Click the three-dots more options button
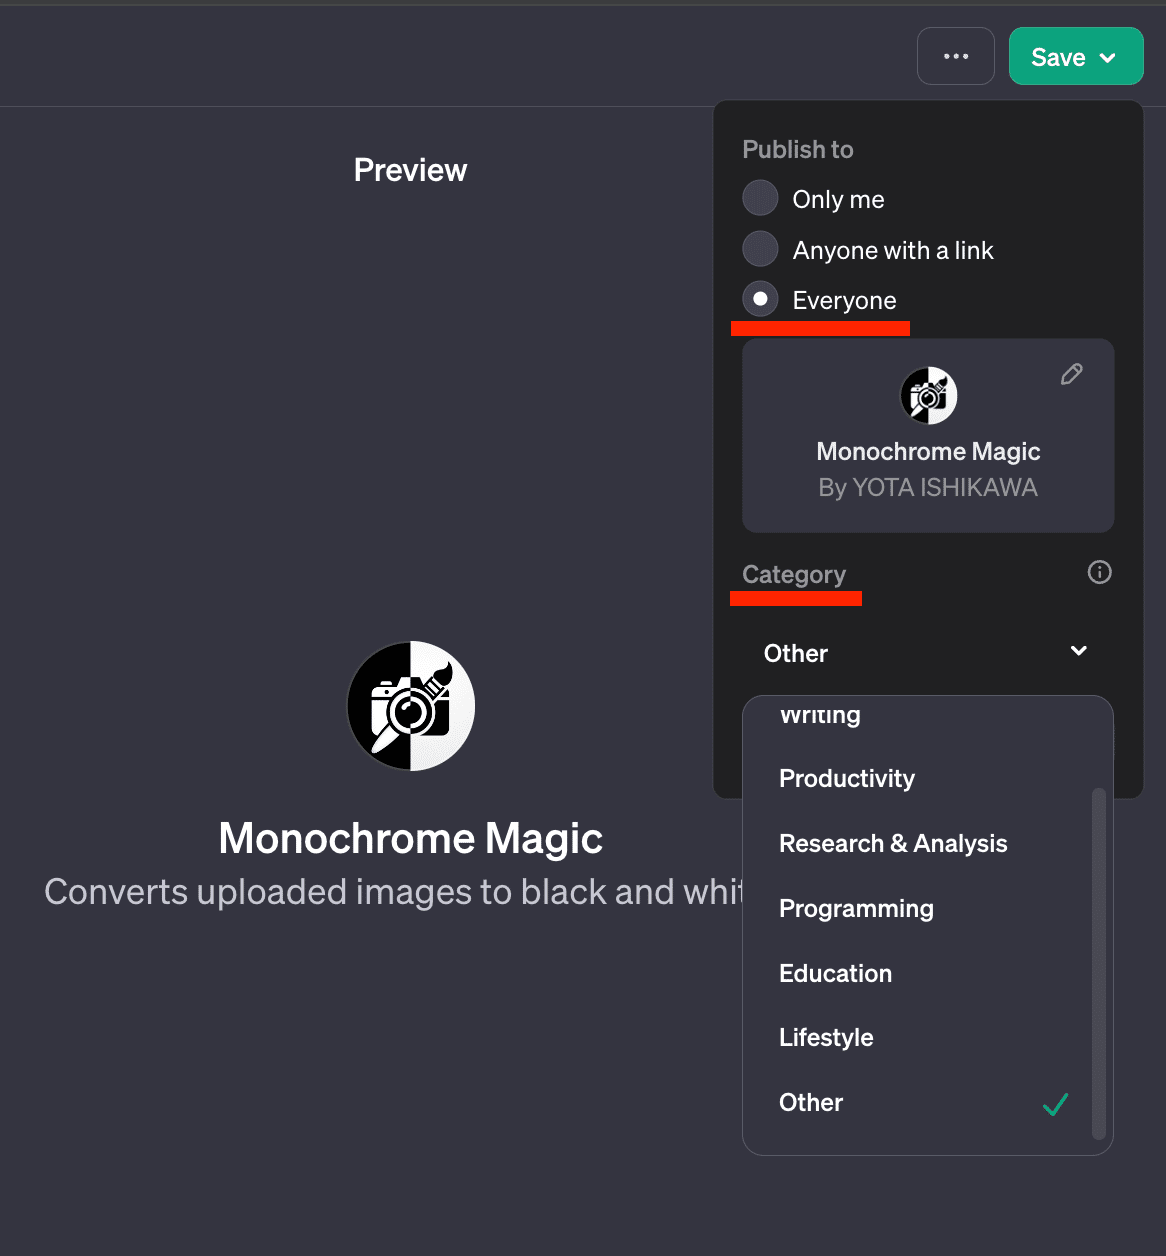Screen dimensions: 1166x1256 tap(955, 56)
